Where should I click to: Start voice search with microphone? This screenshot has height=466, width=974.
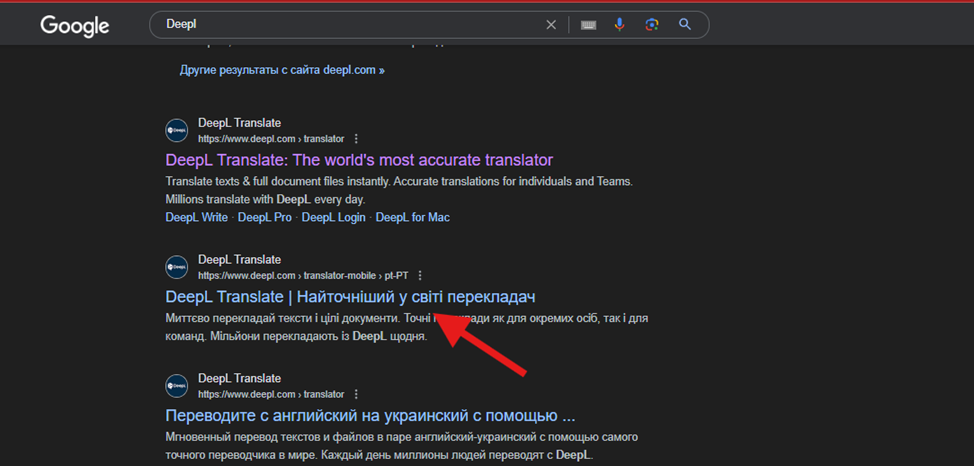tap(619, 25)
